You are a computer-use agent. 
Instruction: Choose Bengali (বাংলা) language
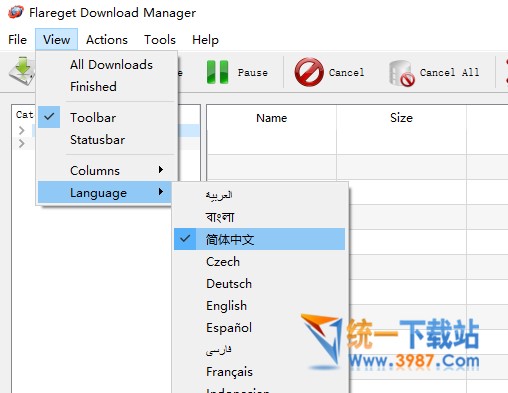coord(259,217)
